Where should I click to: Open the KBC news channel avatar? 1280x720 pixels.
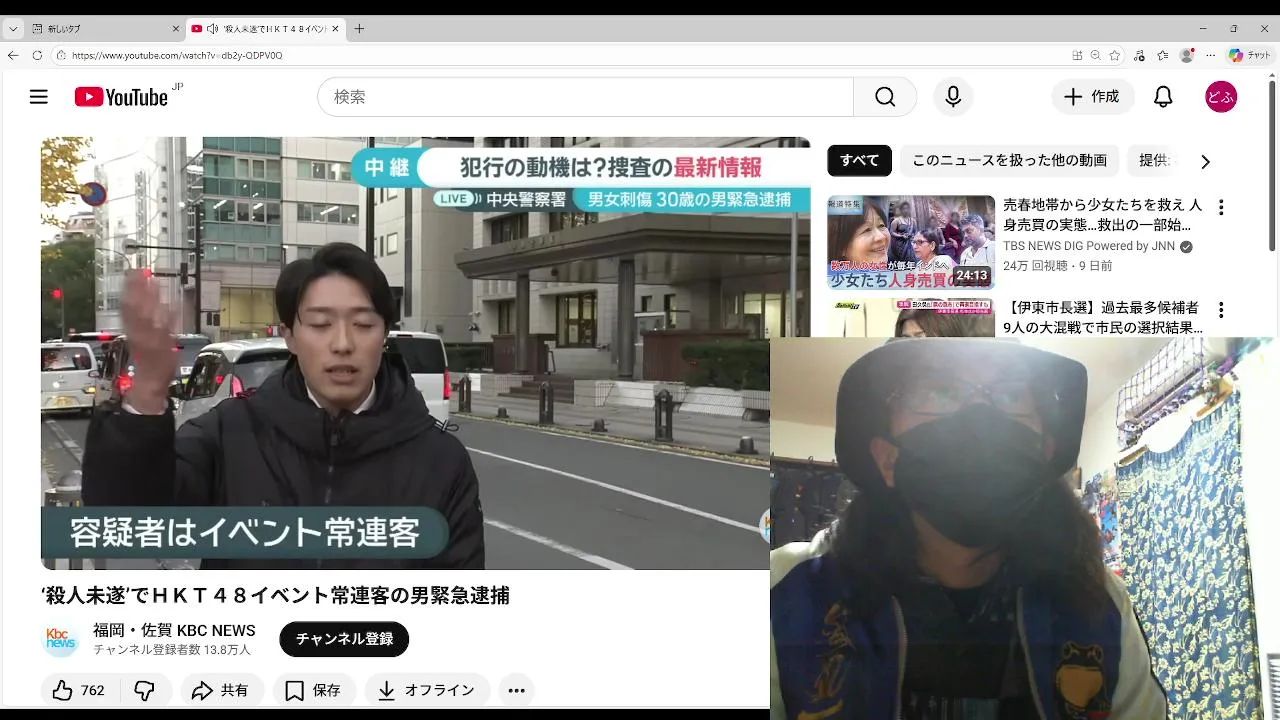coord(61,639)
